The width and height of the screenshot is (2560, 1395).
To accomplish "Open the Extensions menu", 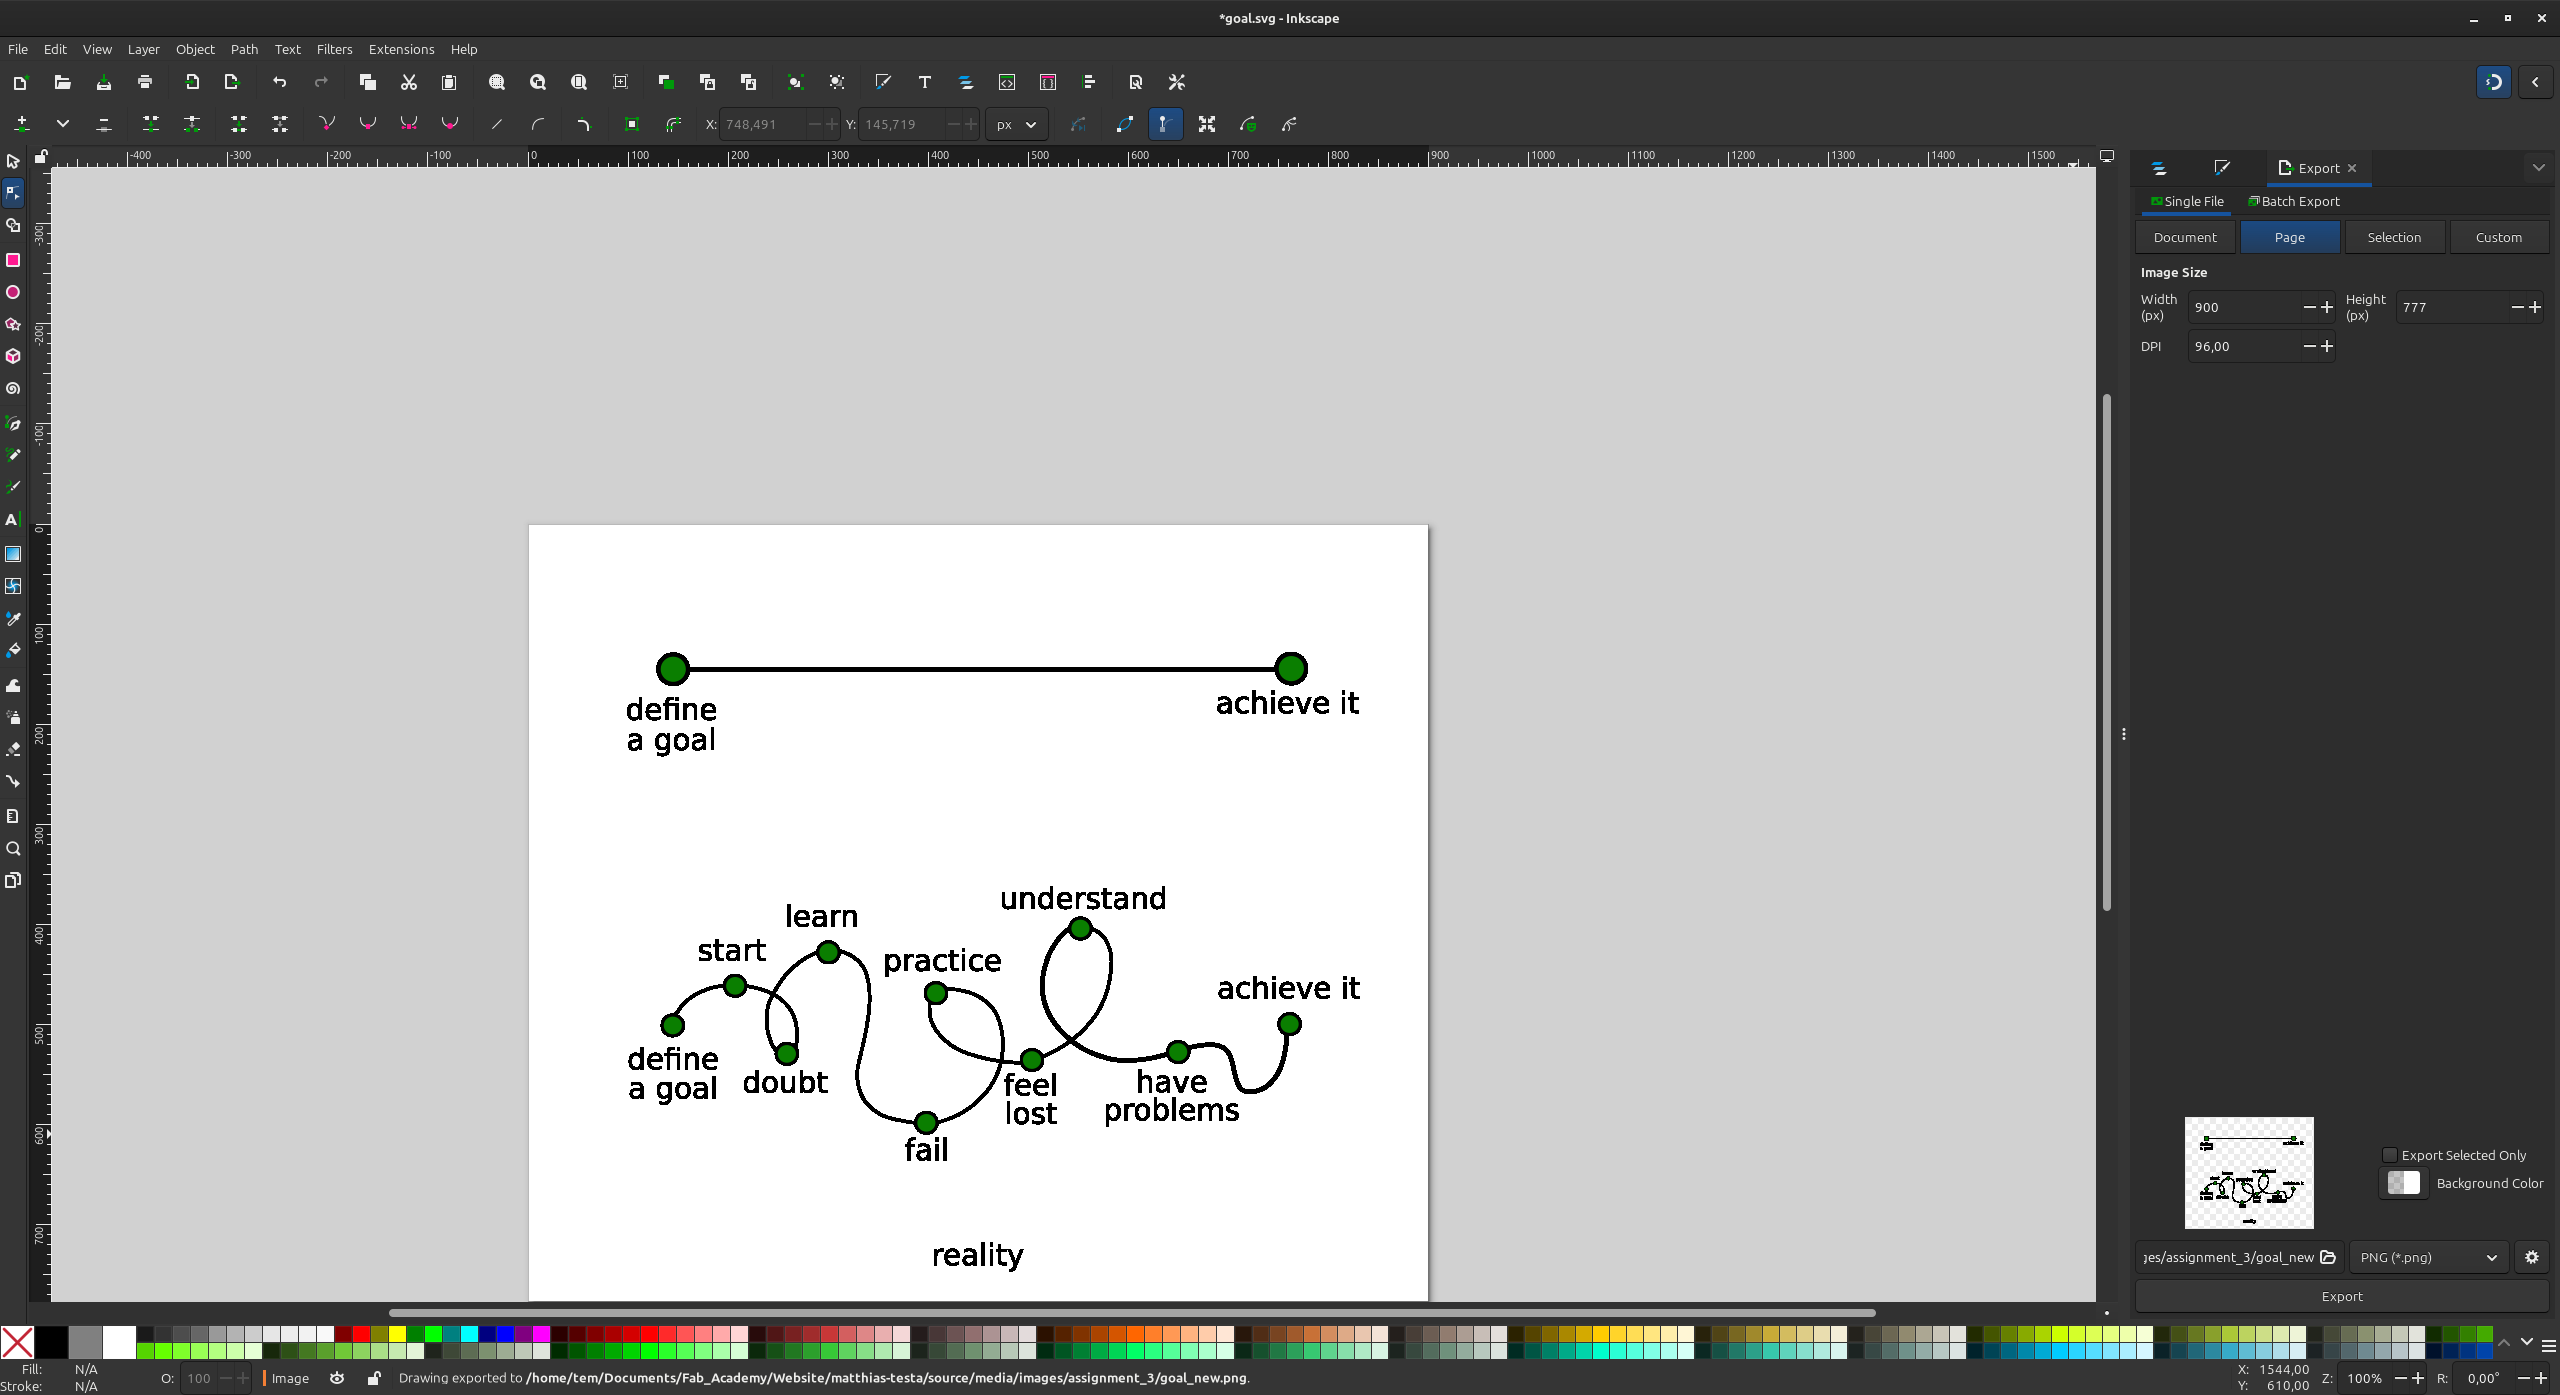I will point(401,49).
